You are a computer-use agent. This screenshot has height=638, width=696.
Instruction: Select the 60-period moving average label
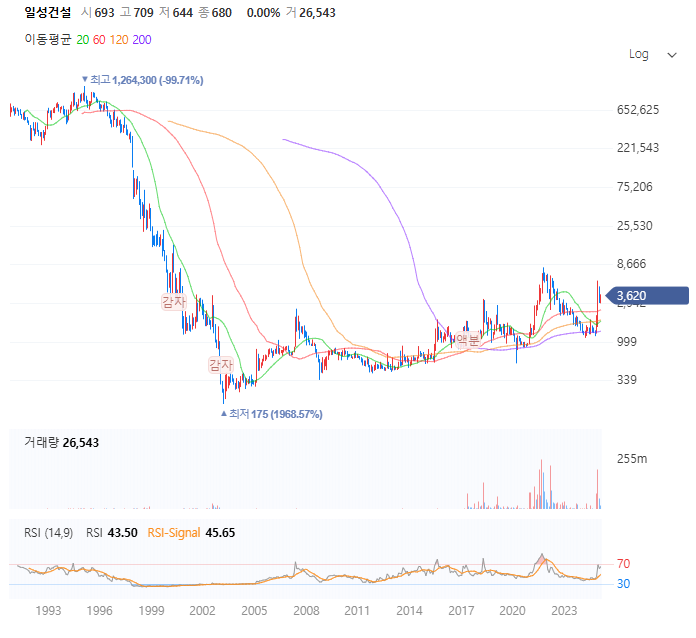coord(99,40)
